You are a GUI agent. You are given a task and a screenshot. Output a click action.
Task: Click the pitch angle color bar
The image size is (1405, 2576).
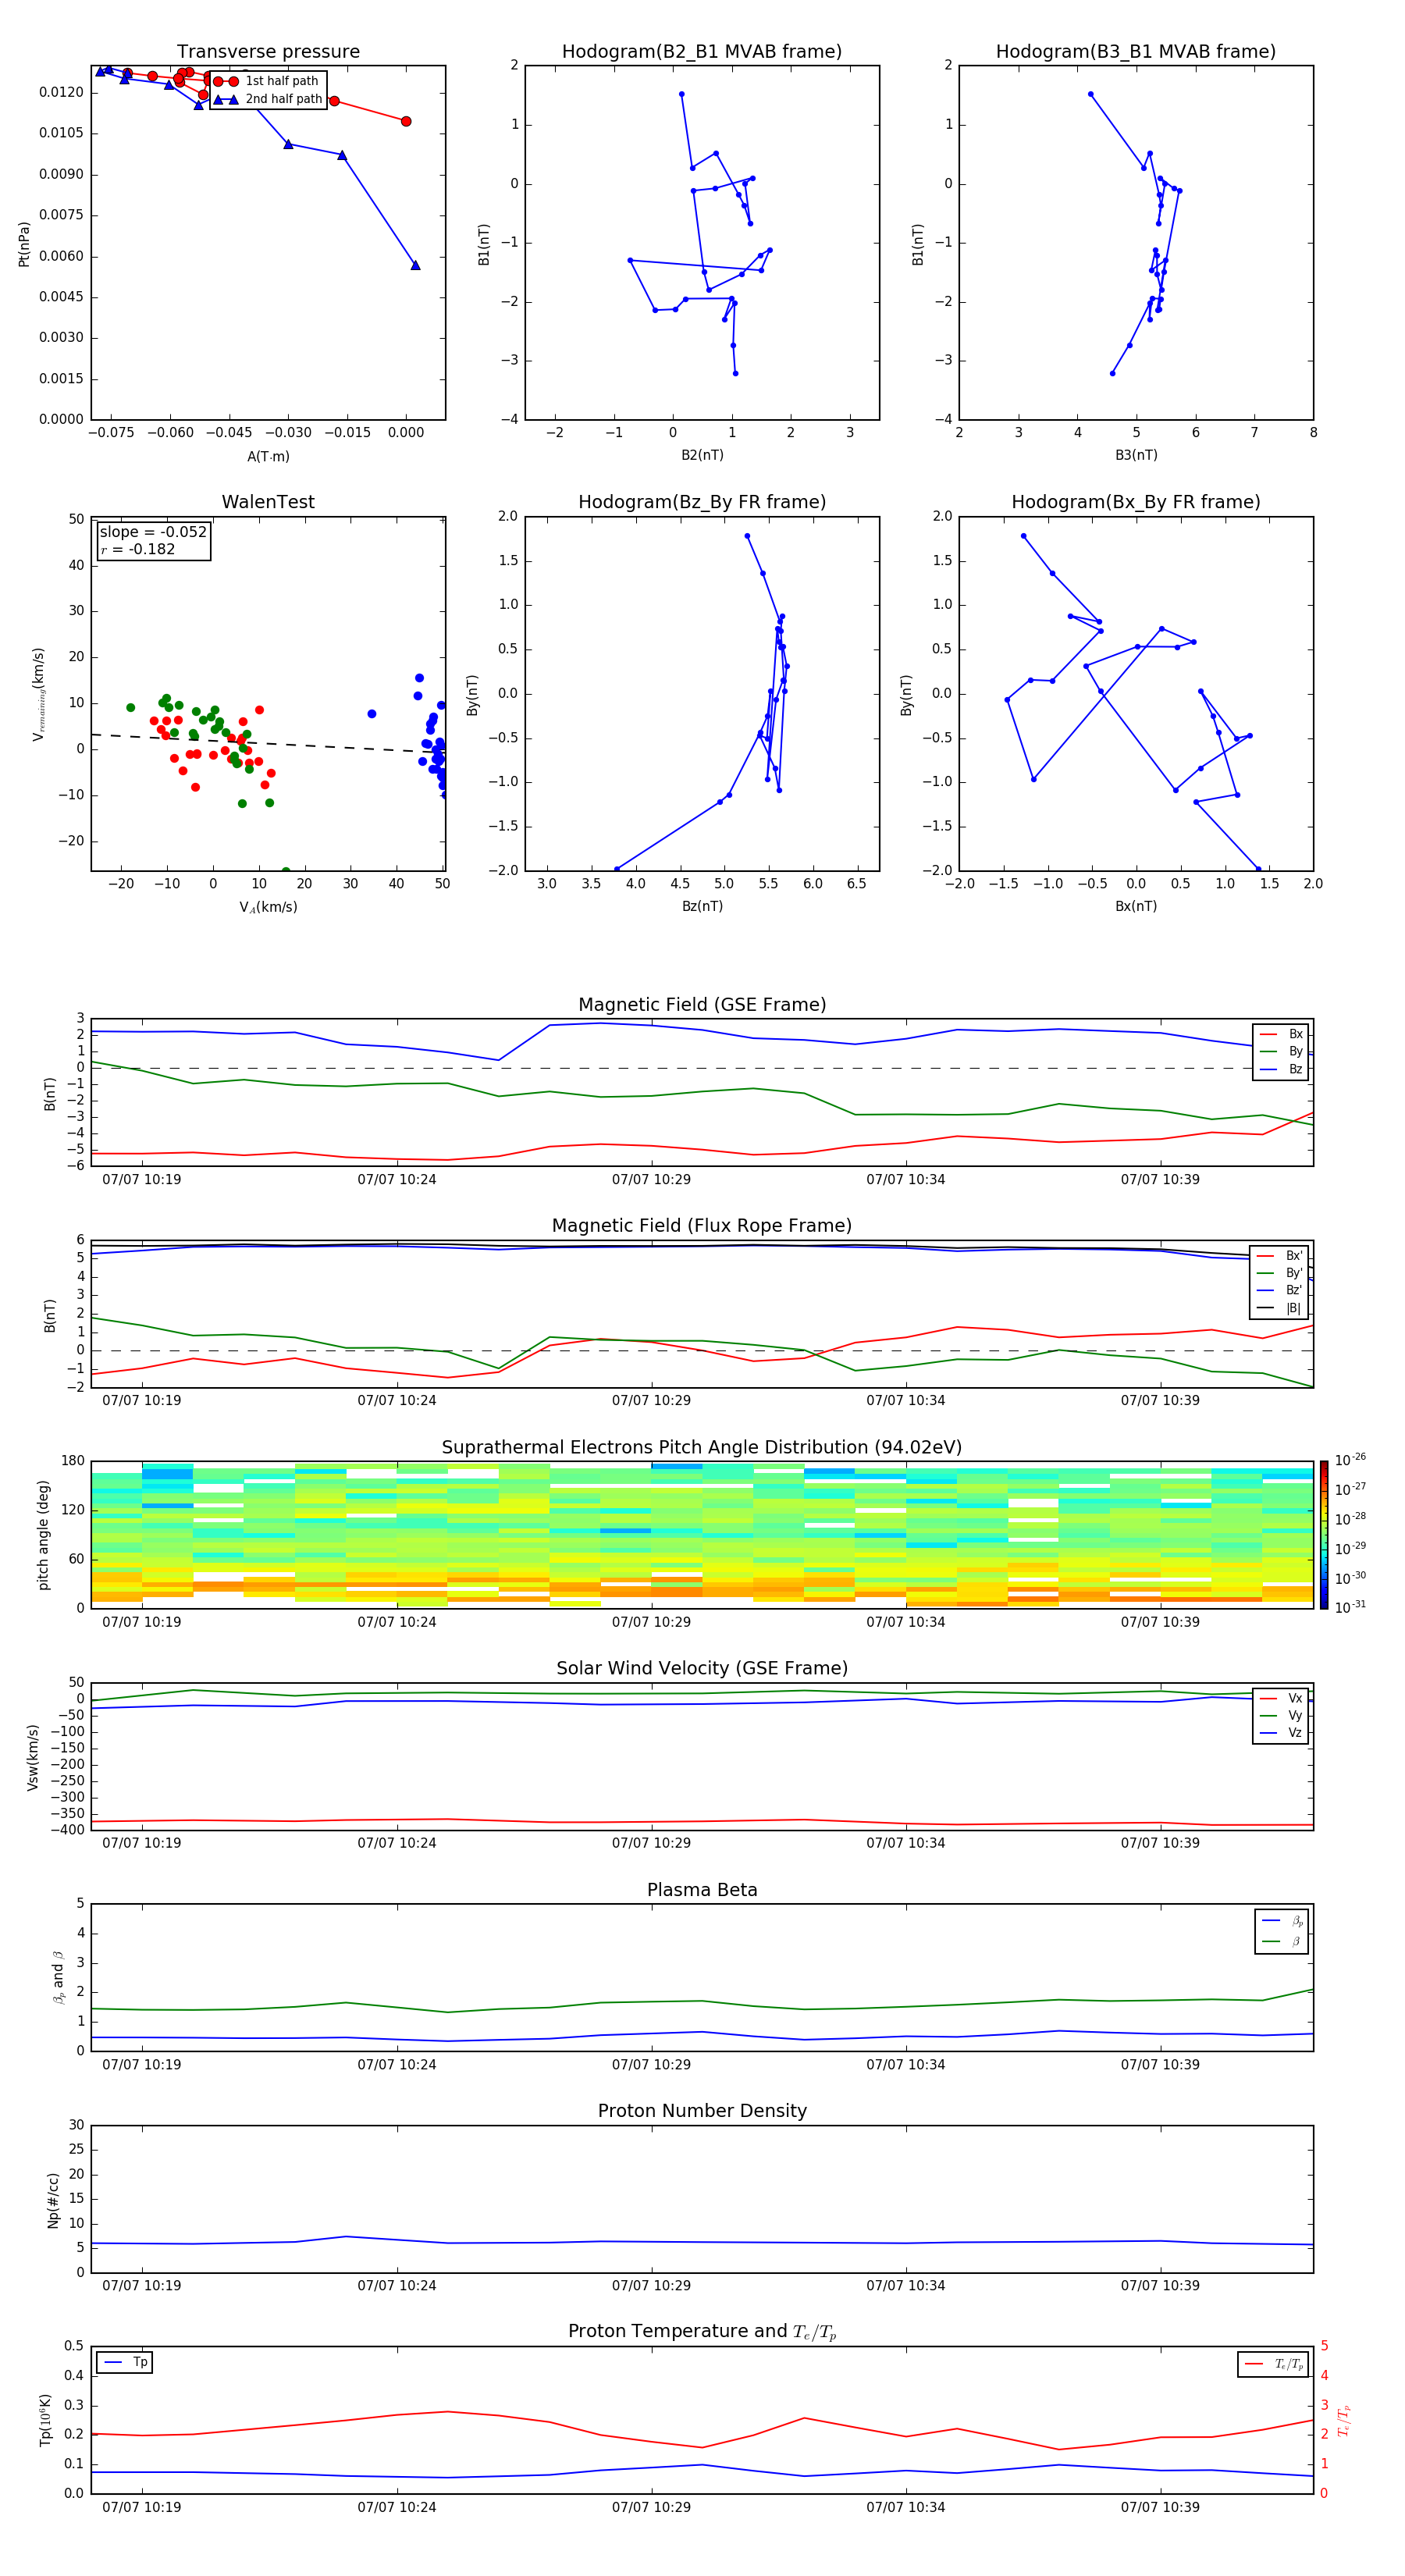pos(1324,1534)
